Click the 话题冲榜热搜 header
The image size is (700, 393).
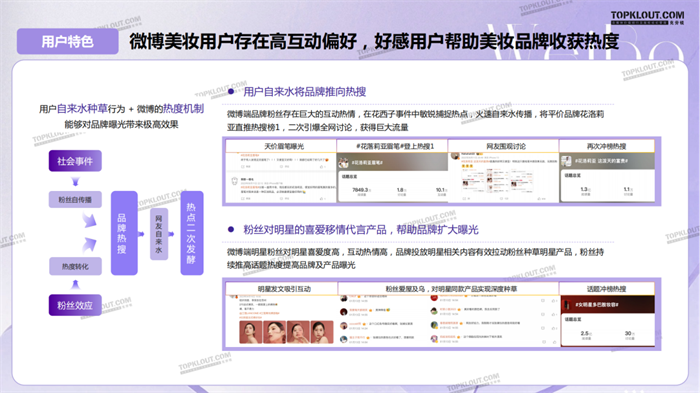coord(607,289)
